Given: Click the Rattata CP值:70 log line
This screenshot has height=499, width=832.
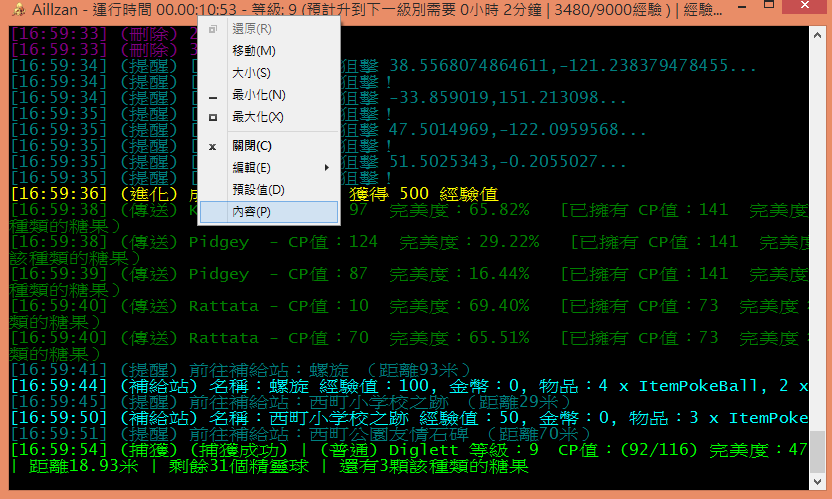Looking at the screenshot, I should coord(410,338).
